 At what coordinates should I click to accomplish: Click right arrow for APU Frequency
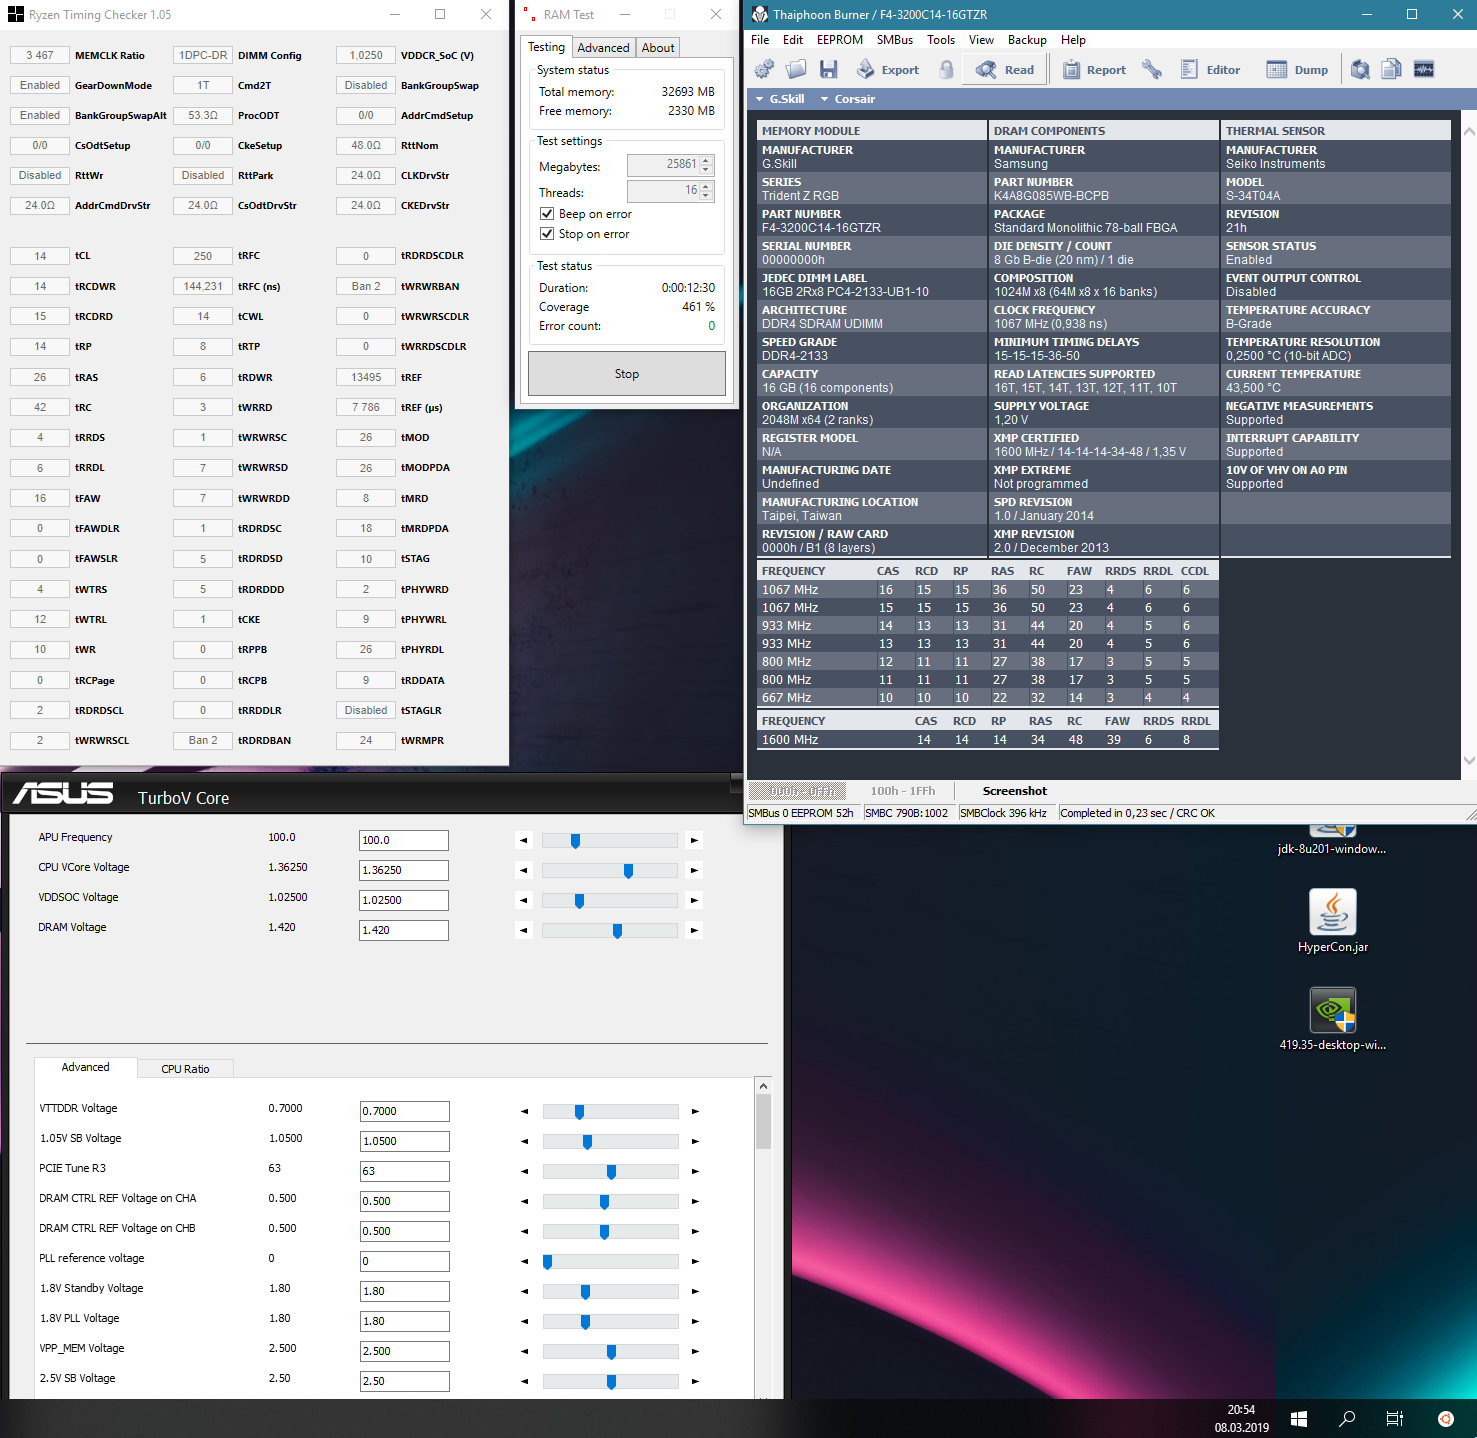click(x=694, y=840)
